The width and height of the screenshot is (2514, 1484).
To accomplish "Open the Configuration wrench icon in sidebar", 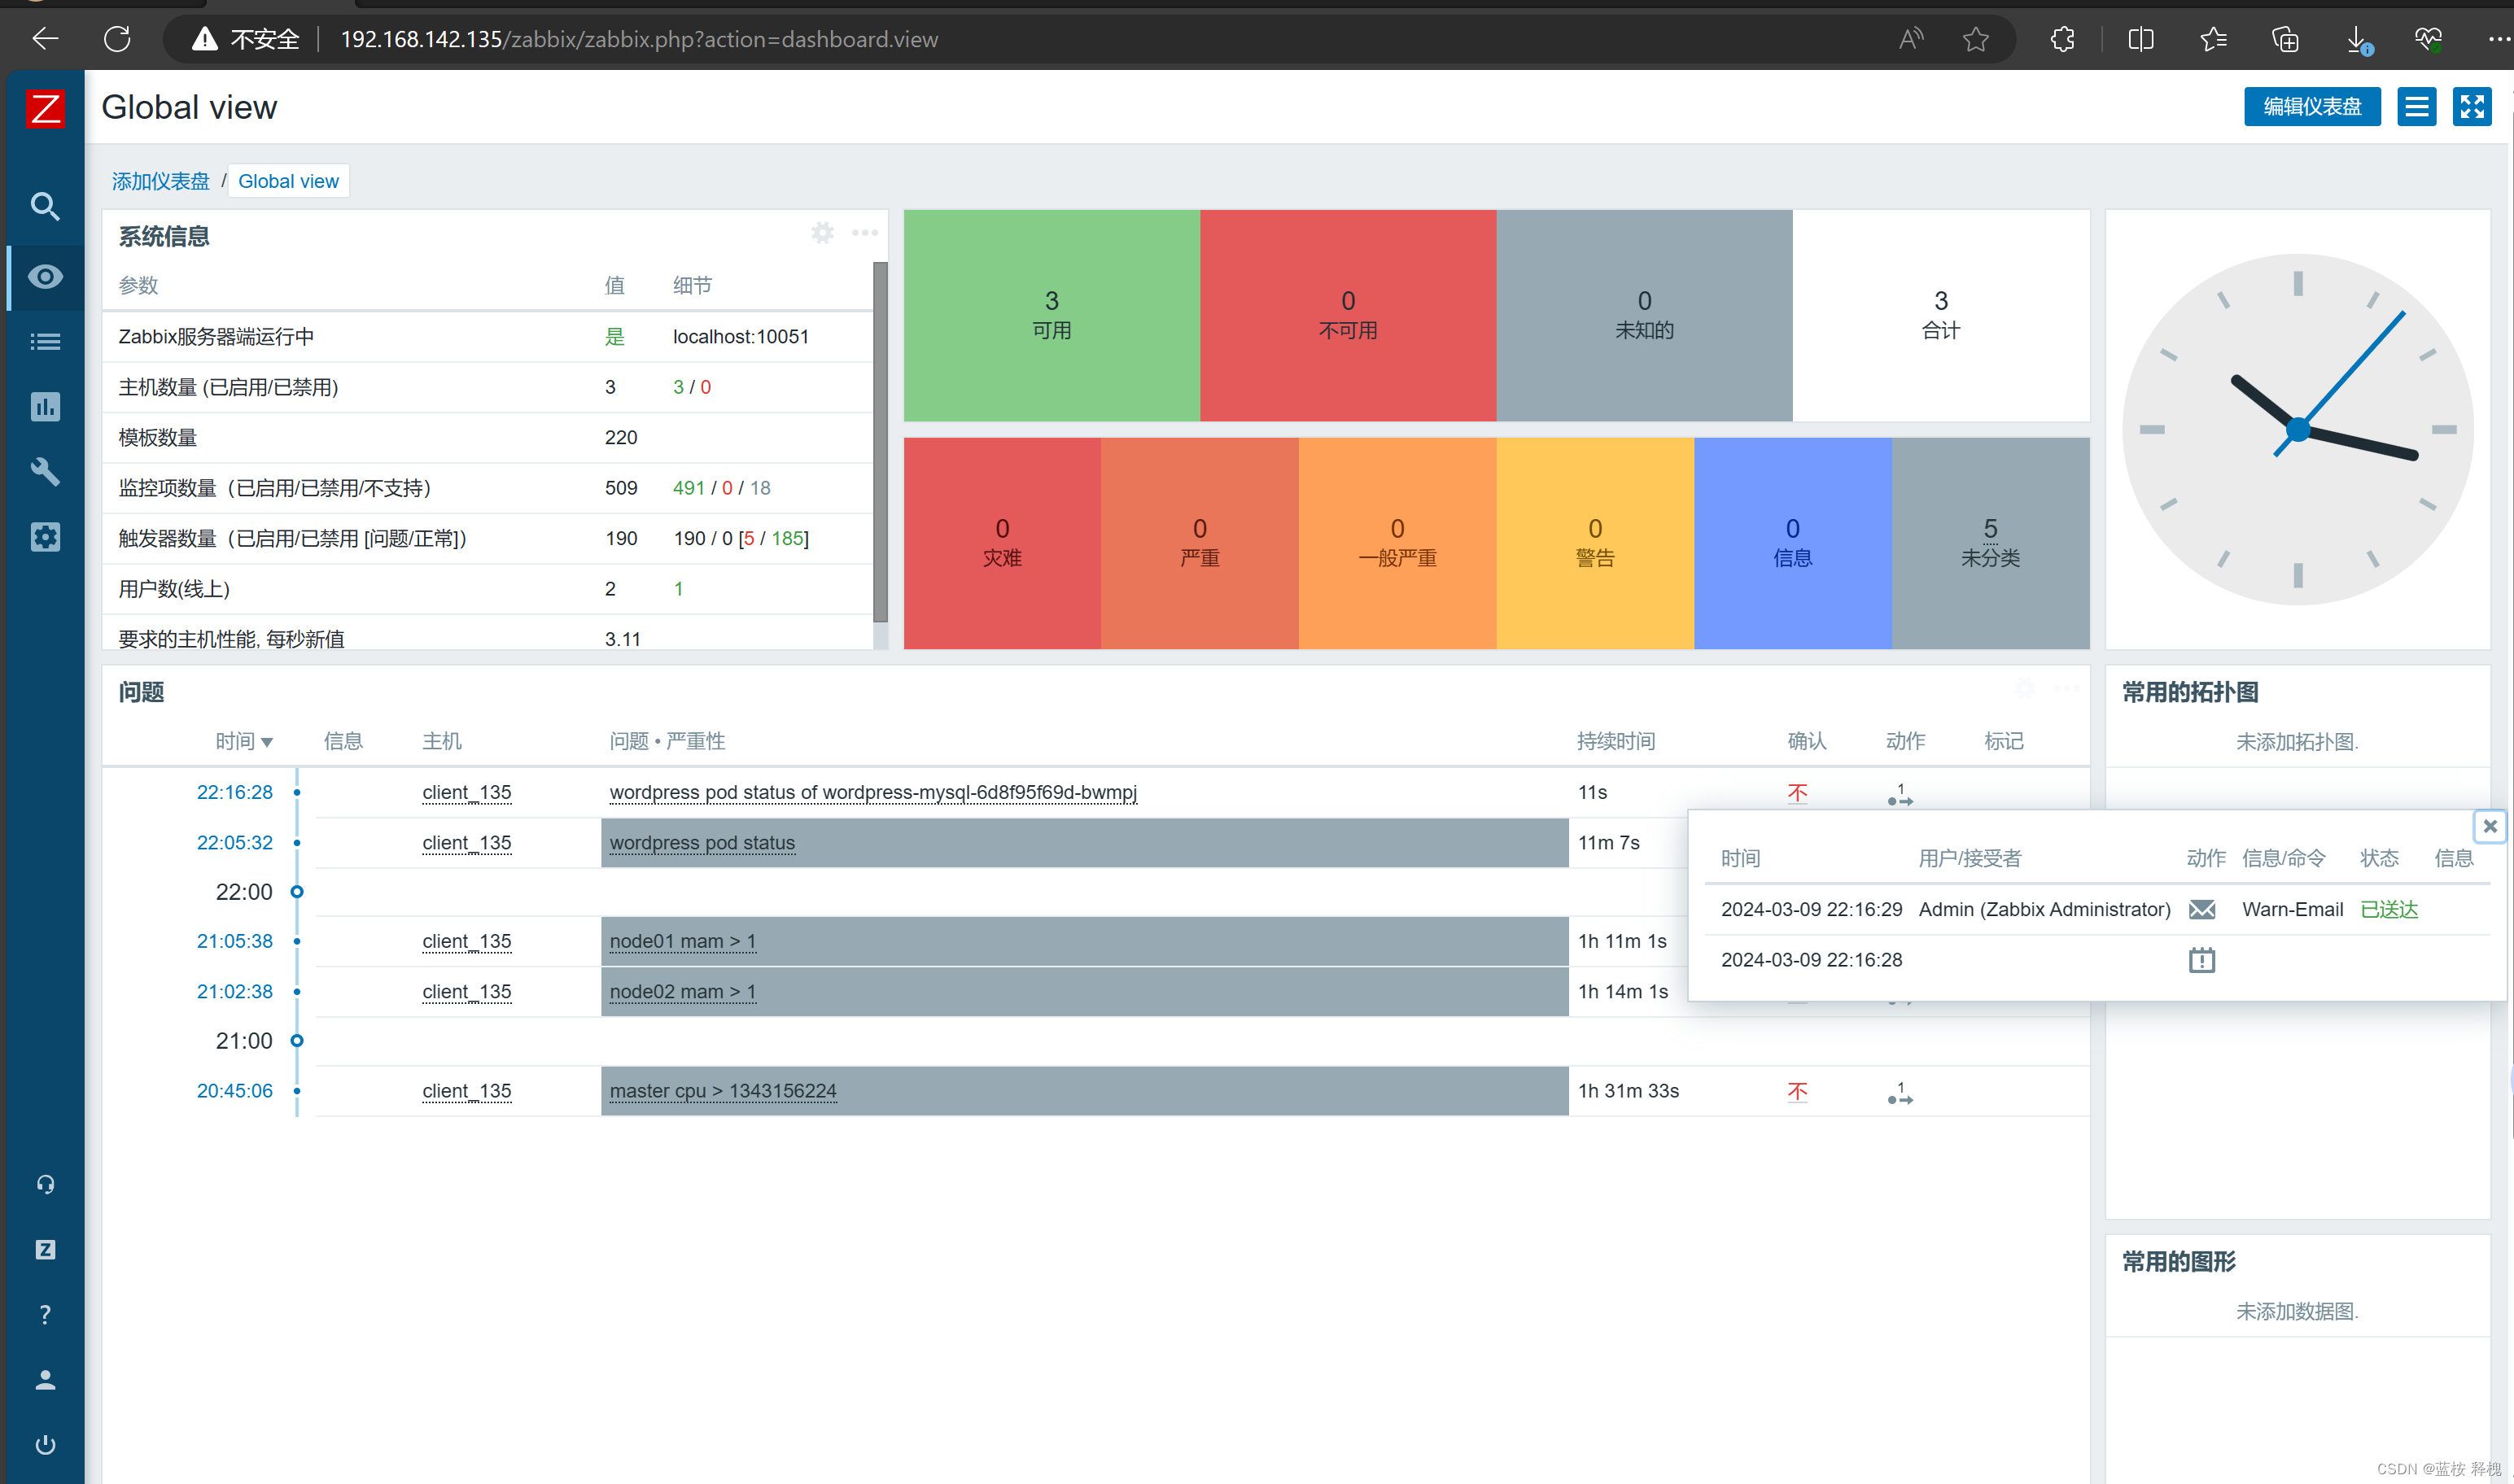I will pos(45,472).
